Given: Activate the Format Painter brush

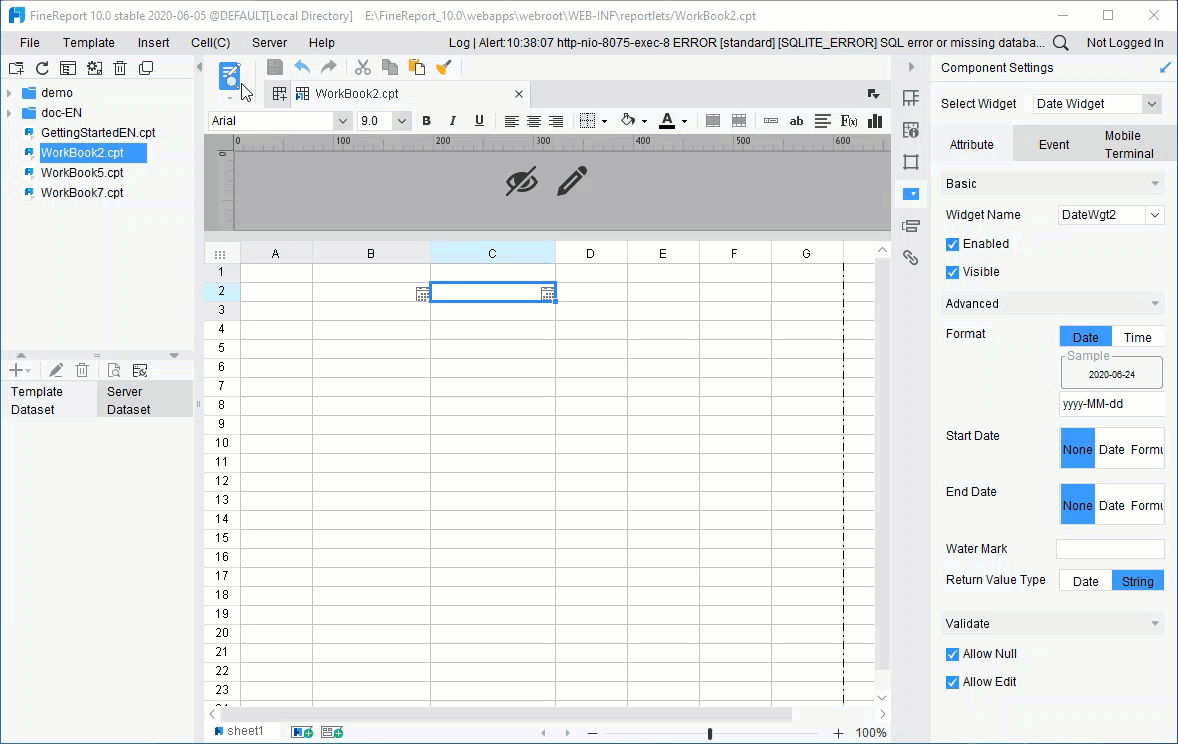Looking at the screenshot, I should pos(443,68).
